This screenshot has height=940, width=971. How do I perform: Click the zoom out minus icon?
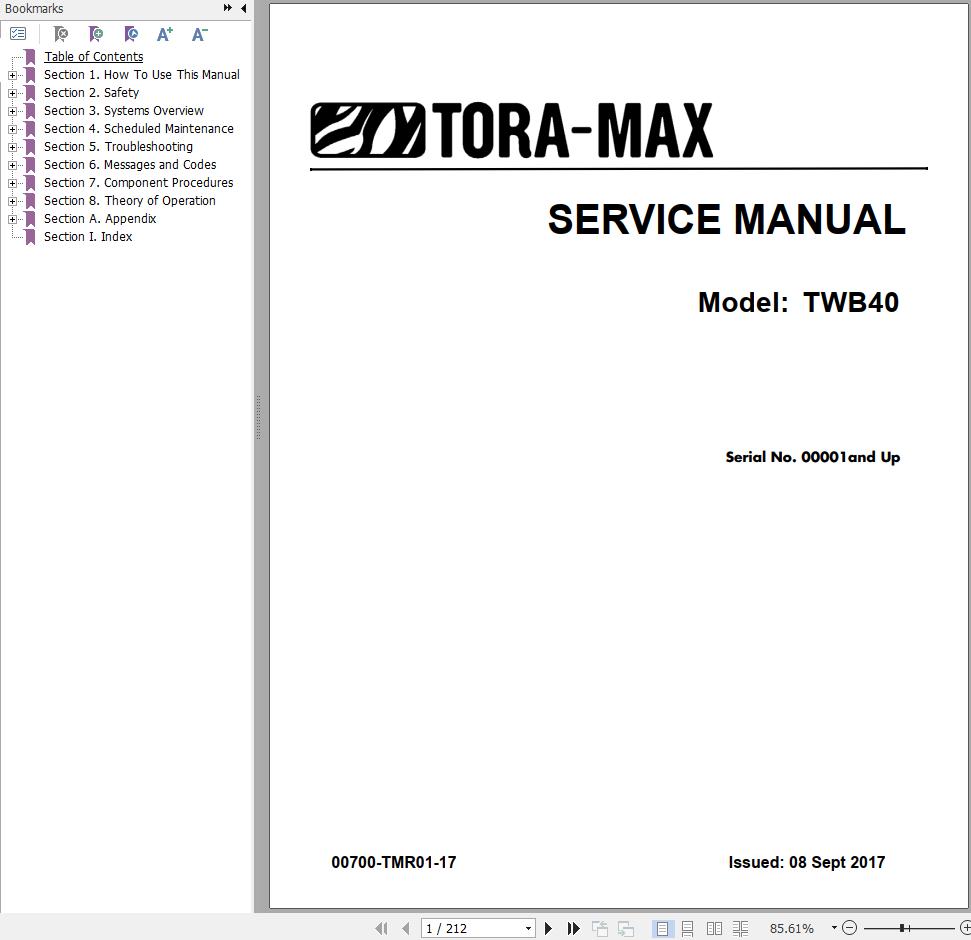click(849, 928)
